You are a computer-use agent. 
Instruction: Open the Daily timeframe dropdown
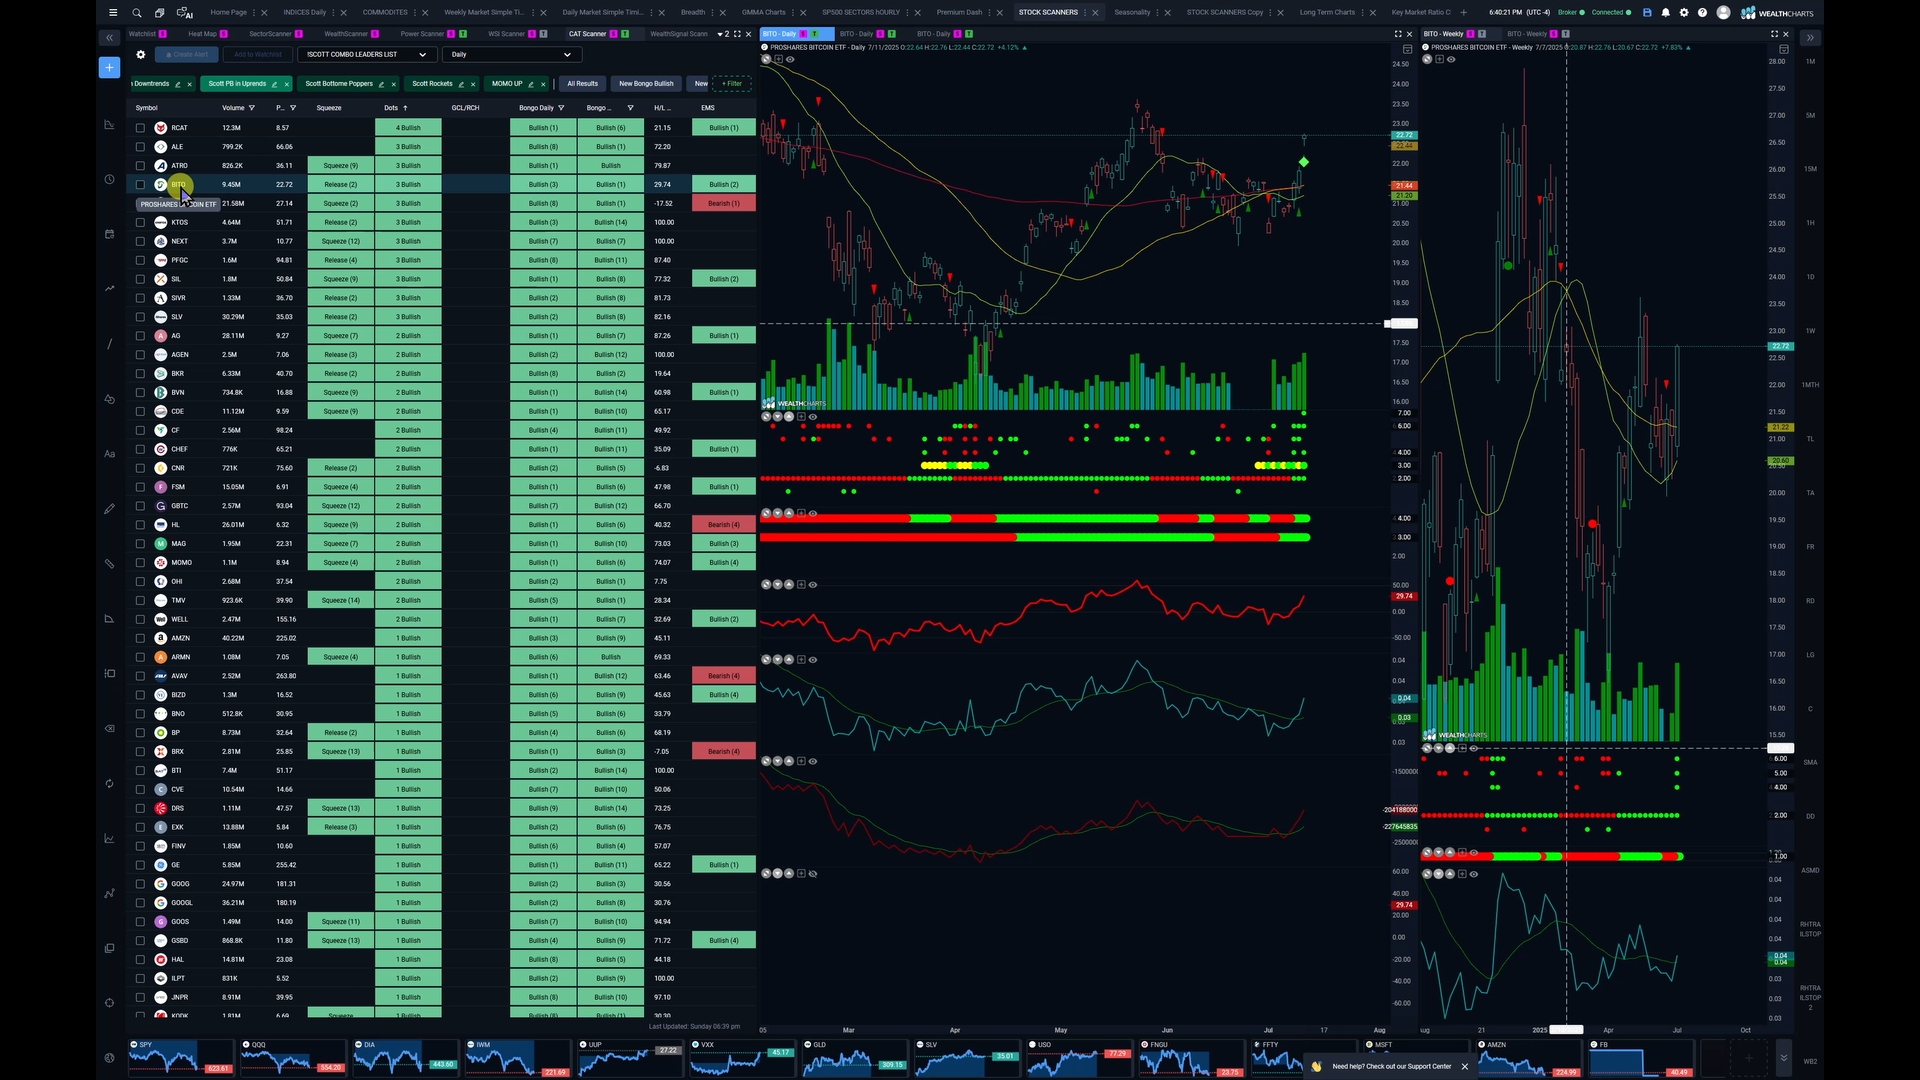(x=511, y=55)
